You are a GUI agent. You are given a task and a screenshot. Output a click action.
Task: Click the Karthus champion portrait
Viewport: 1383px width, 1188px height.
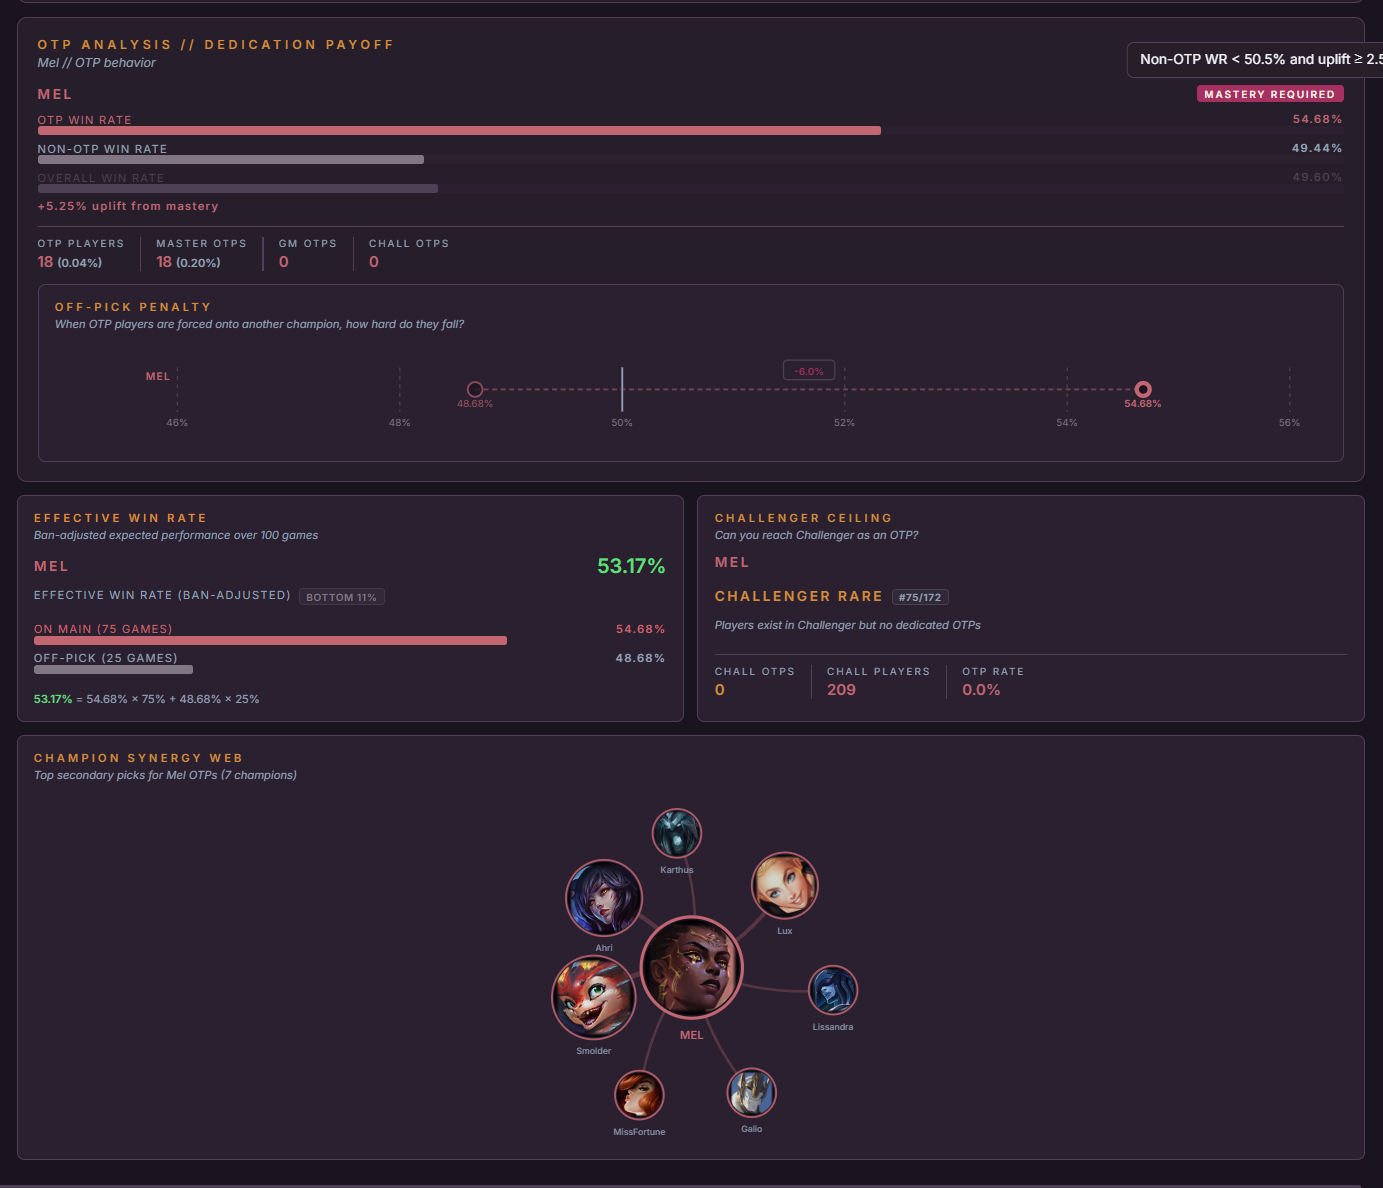(x=677, y=833)
